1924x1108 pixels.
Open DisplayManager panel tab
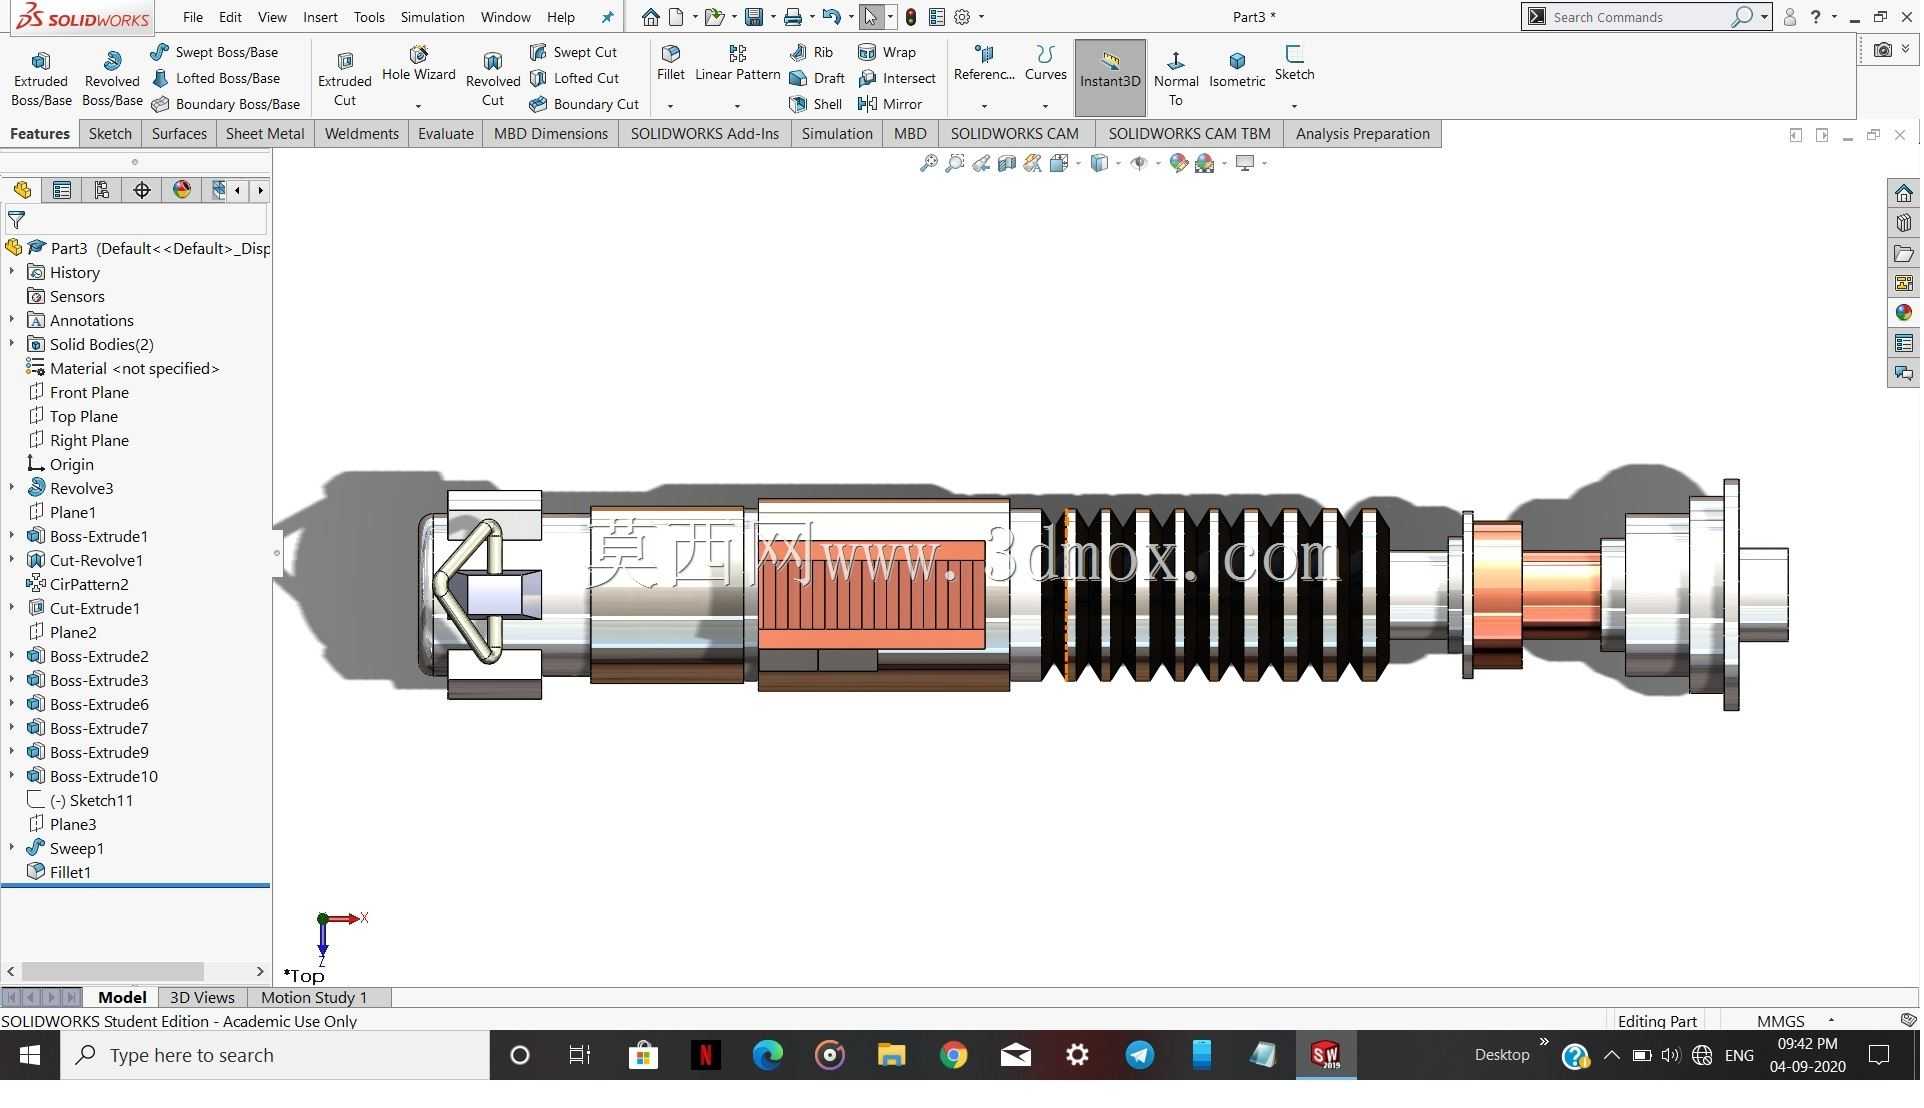tap(182, 190)
